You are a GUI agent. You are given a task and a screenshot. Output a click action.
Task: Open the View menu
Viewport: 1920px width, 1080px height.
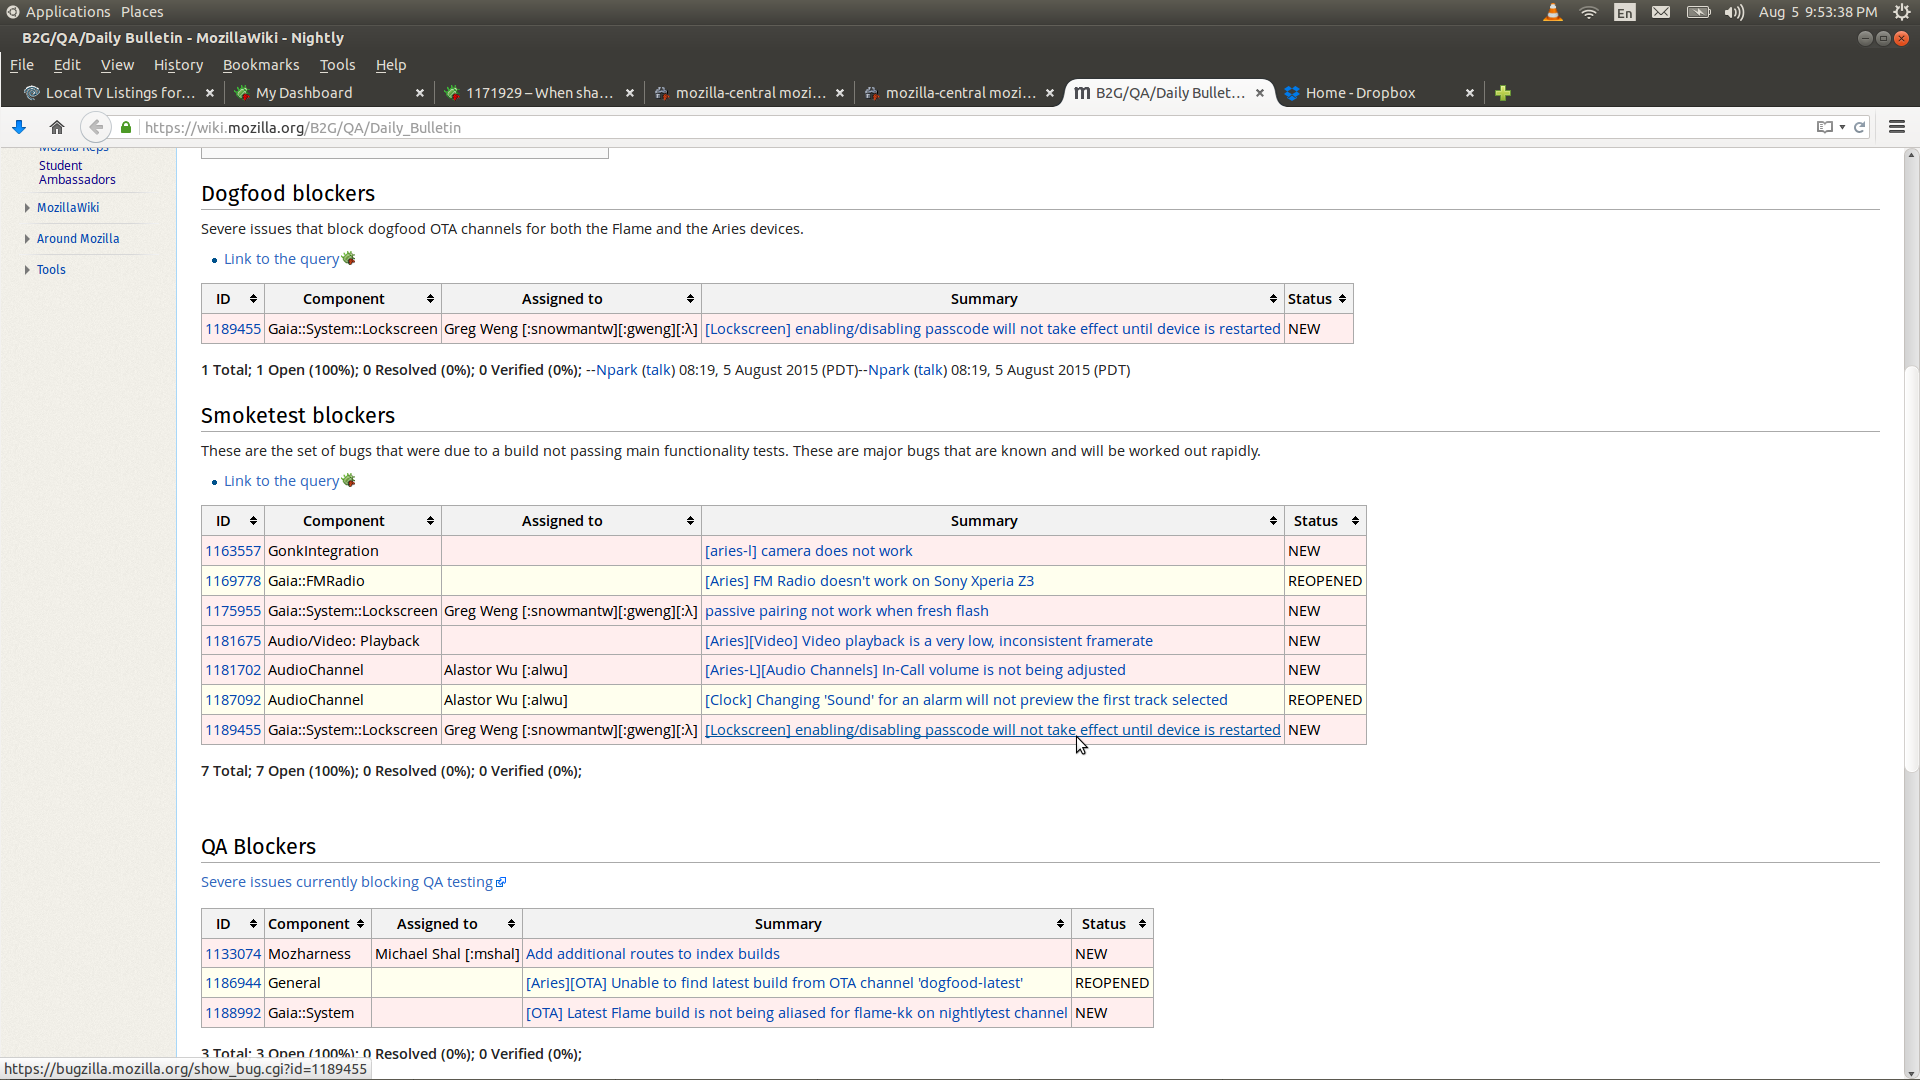click(117, 65)
